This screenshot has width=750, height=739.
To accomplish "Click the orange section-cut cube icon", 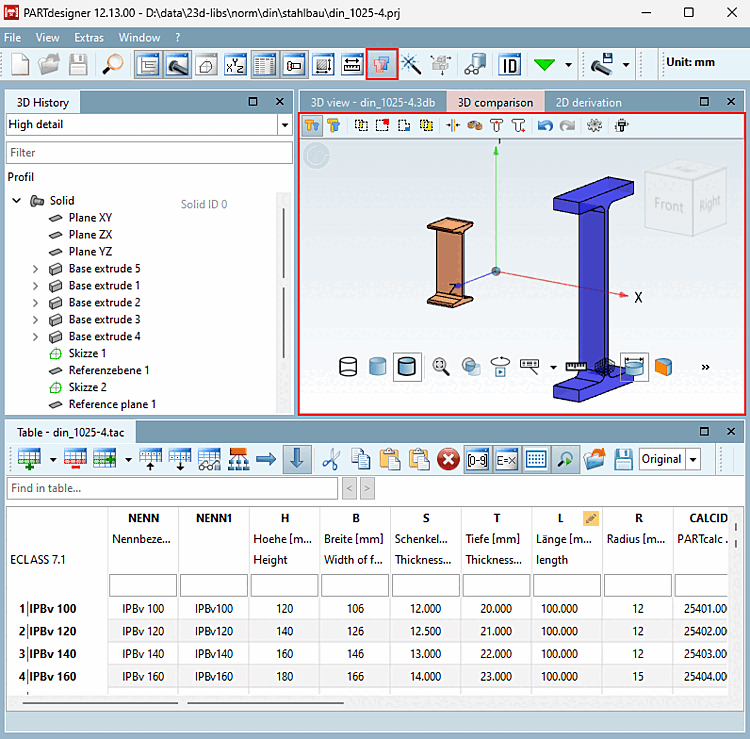I will coord(663,367).
